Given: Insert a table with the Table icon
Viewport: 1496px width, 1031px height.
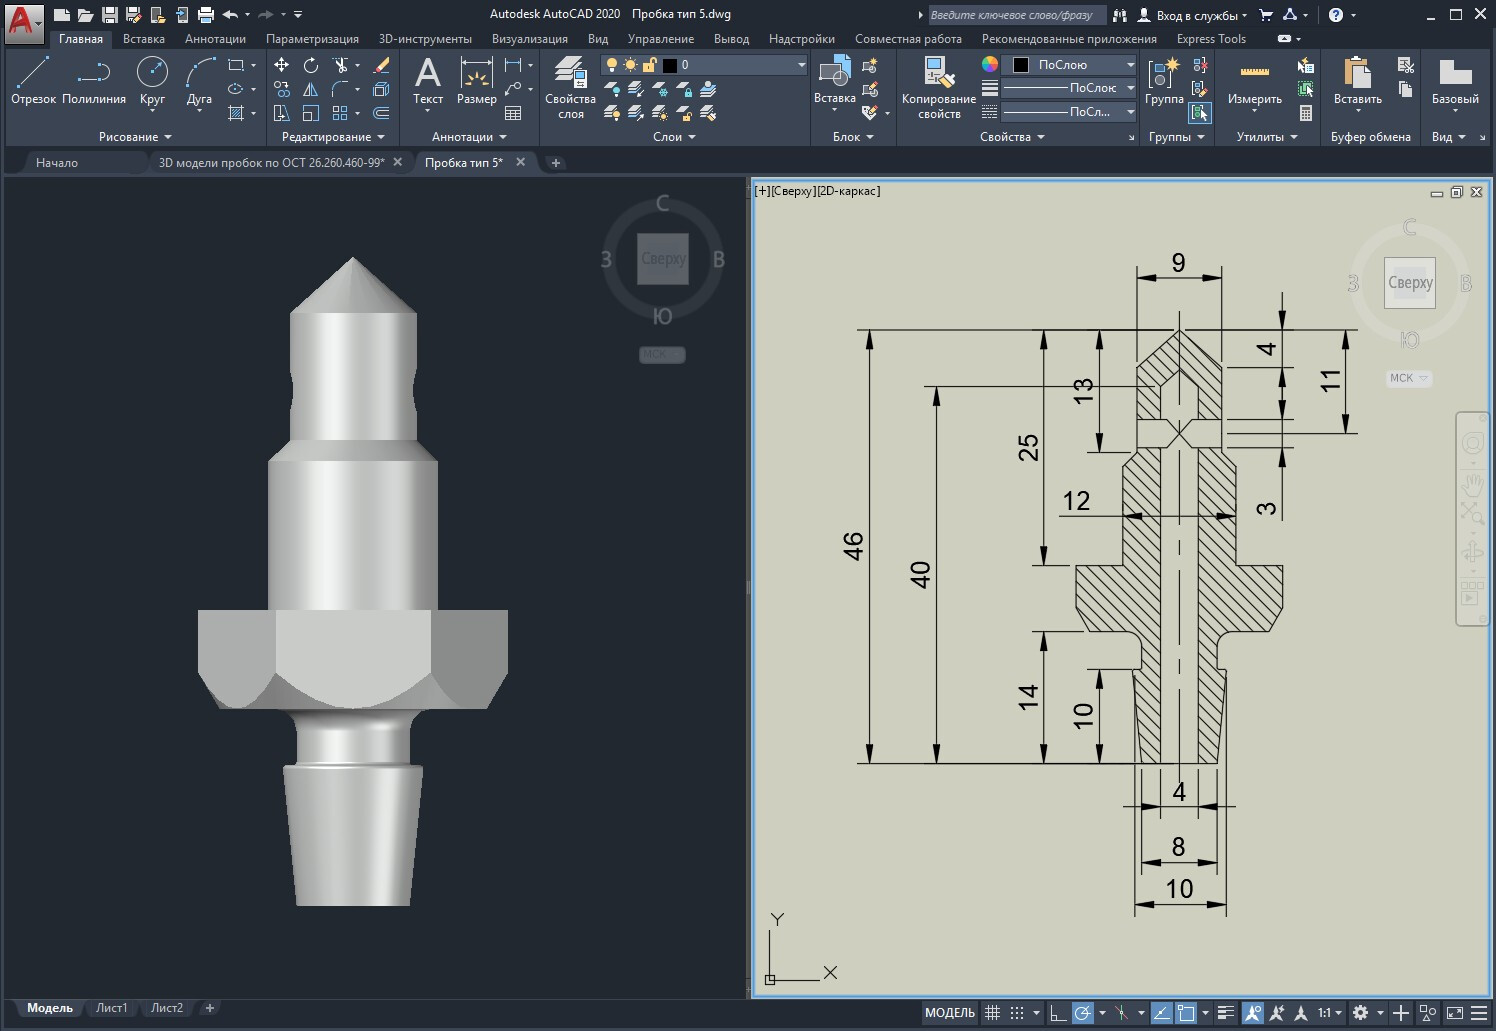Looking at the screenshot, I should tap(513, 113).
